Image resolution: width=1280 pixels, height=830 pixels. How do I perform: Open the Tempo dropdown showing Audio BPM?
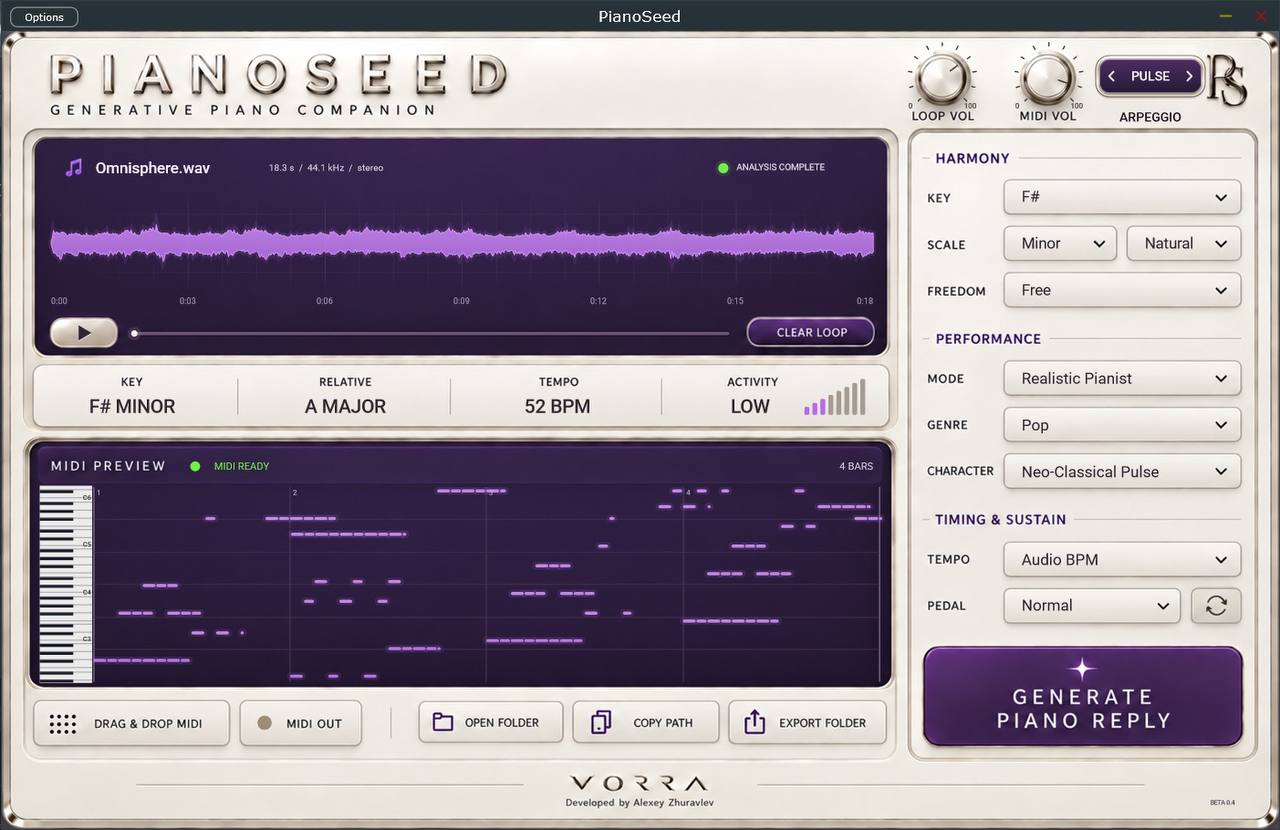coord(1122,559)
